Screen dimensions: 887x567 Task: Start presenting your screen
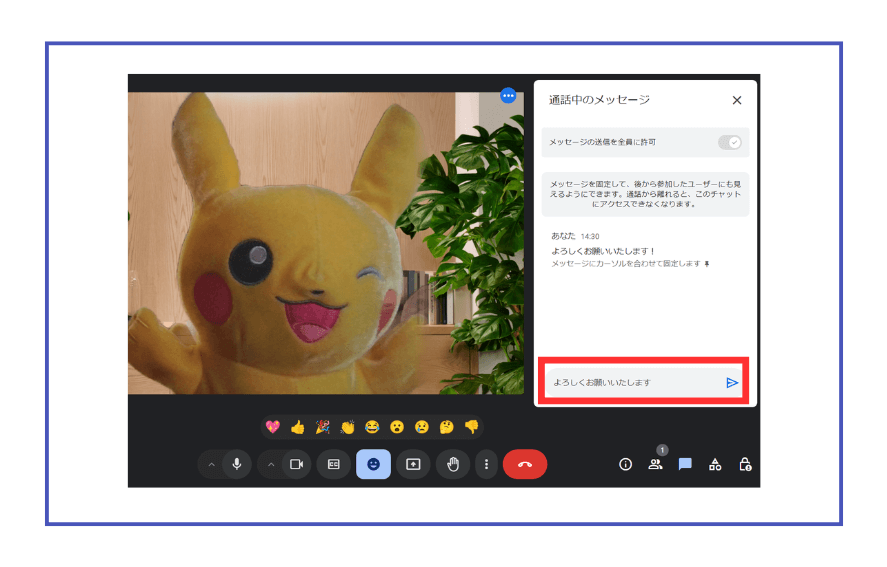tap(412, 464)
